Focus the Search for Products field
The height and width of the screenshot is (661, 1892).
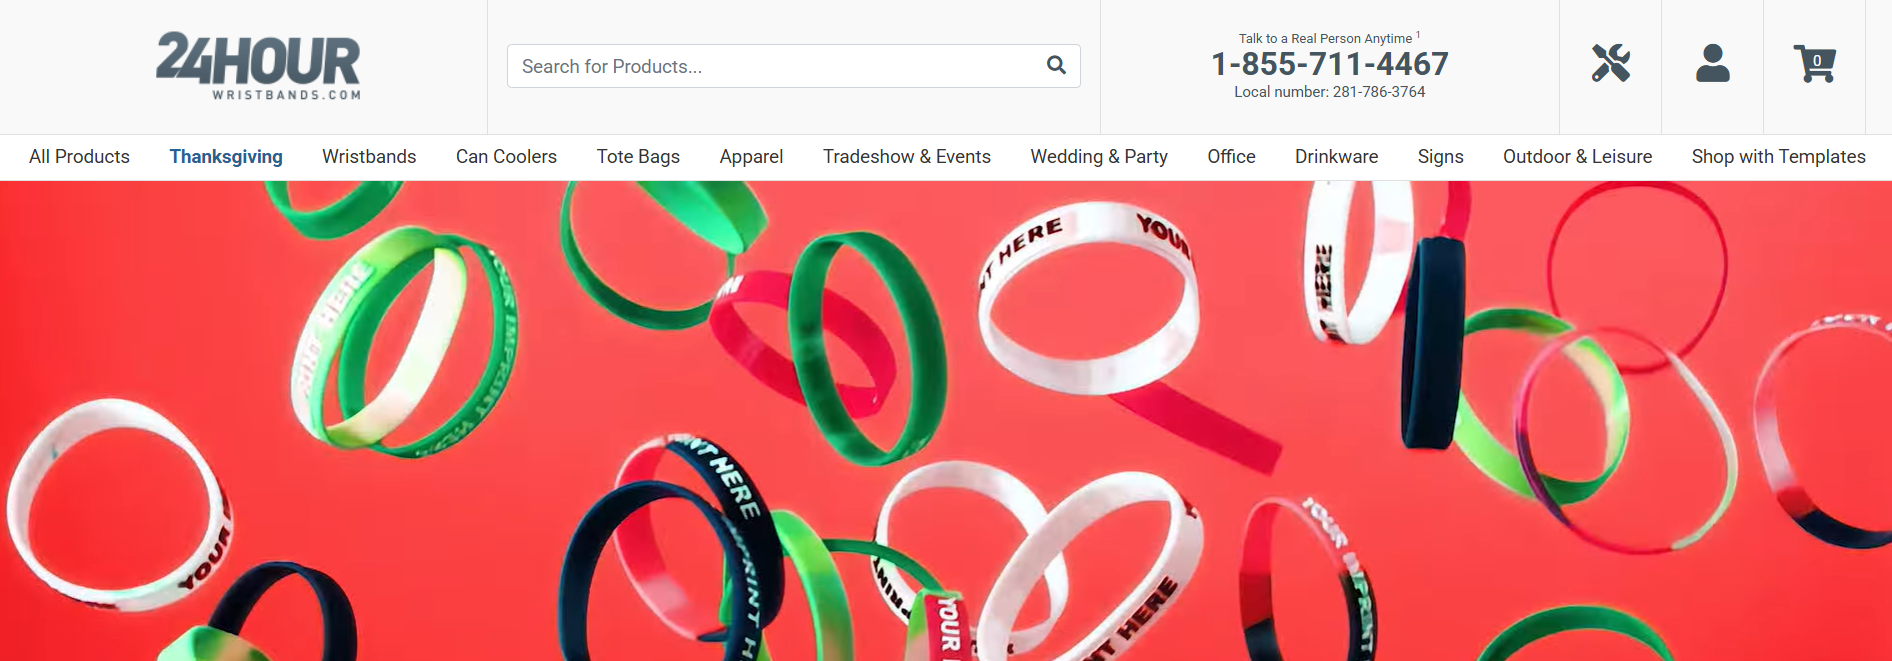click(x=793, y=66)
